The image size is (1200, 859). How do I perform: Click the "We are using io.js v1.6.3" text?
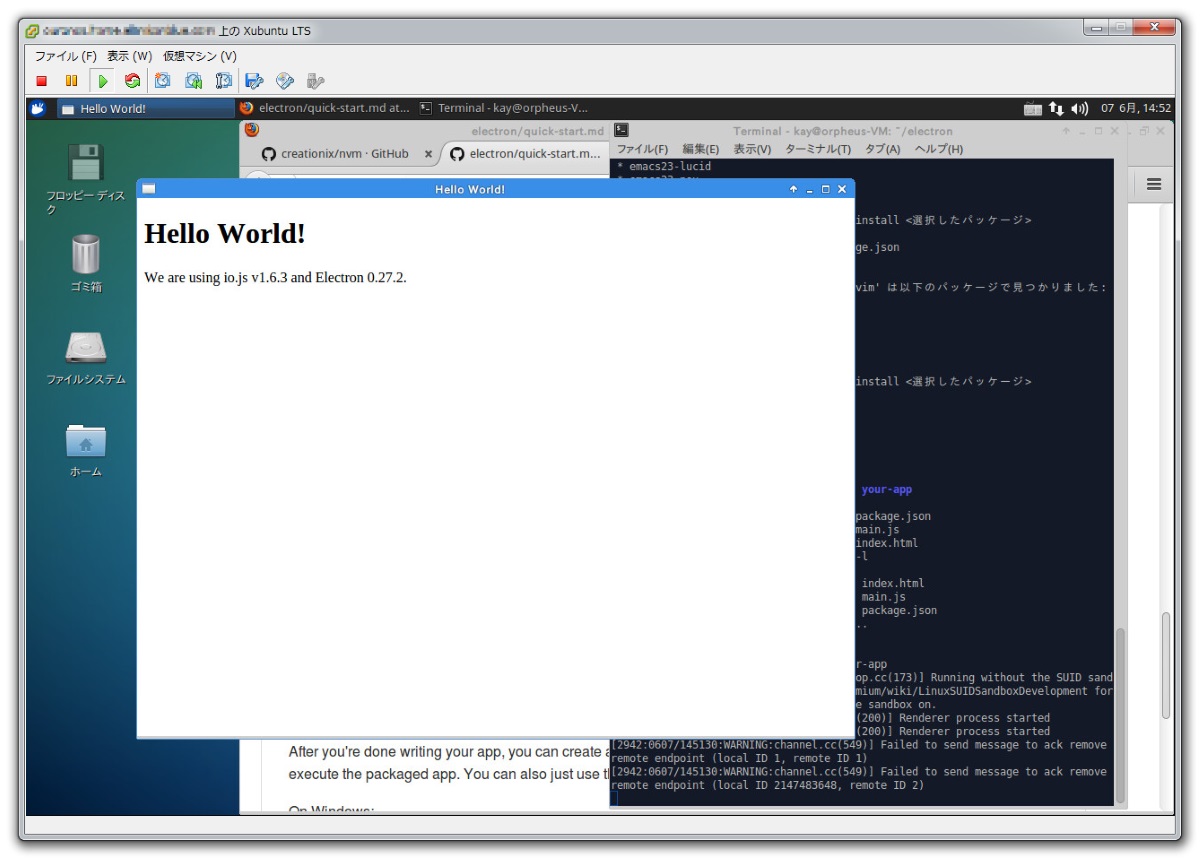276,277
